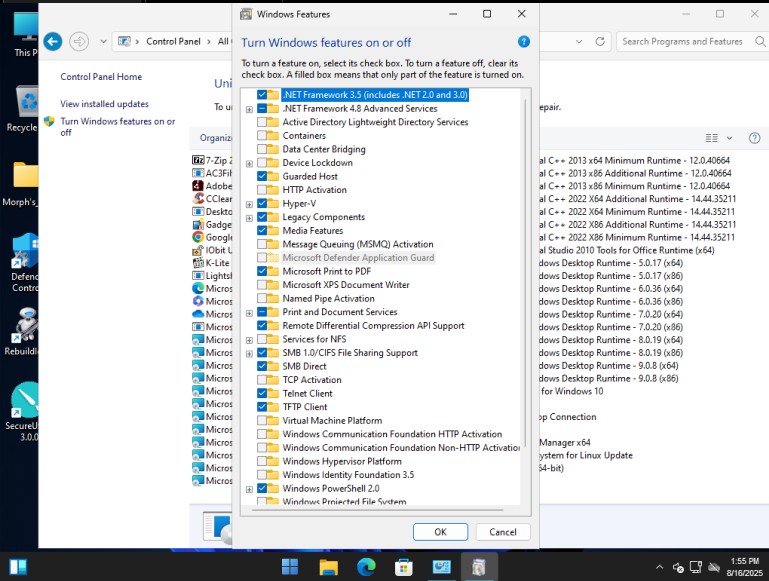Open View installed updates link
The image size is (769, 581).
click(x=104, y=104)
